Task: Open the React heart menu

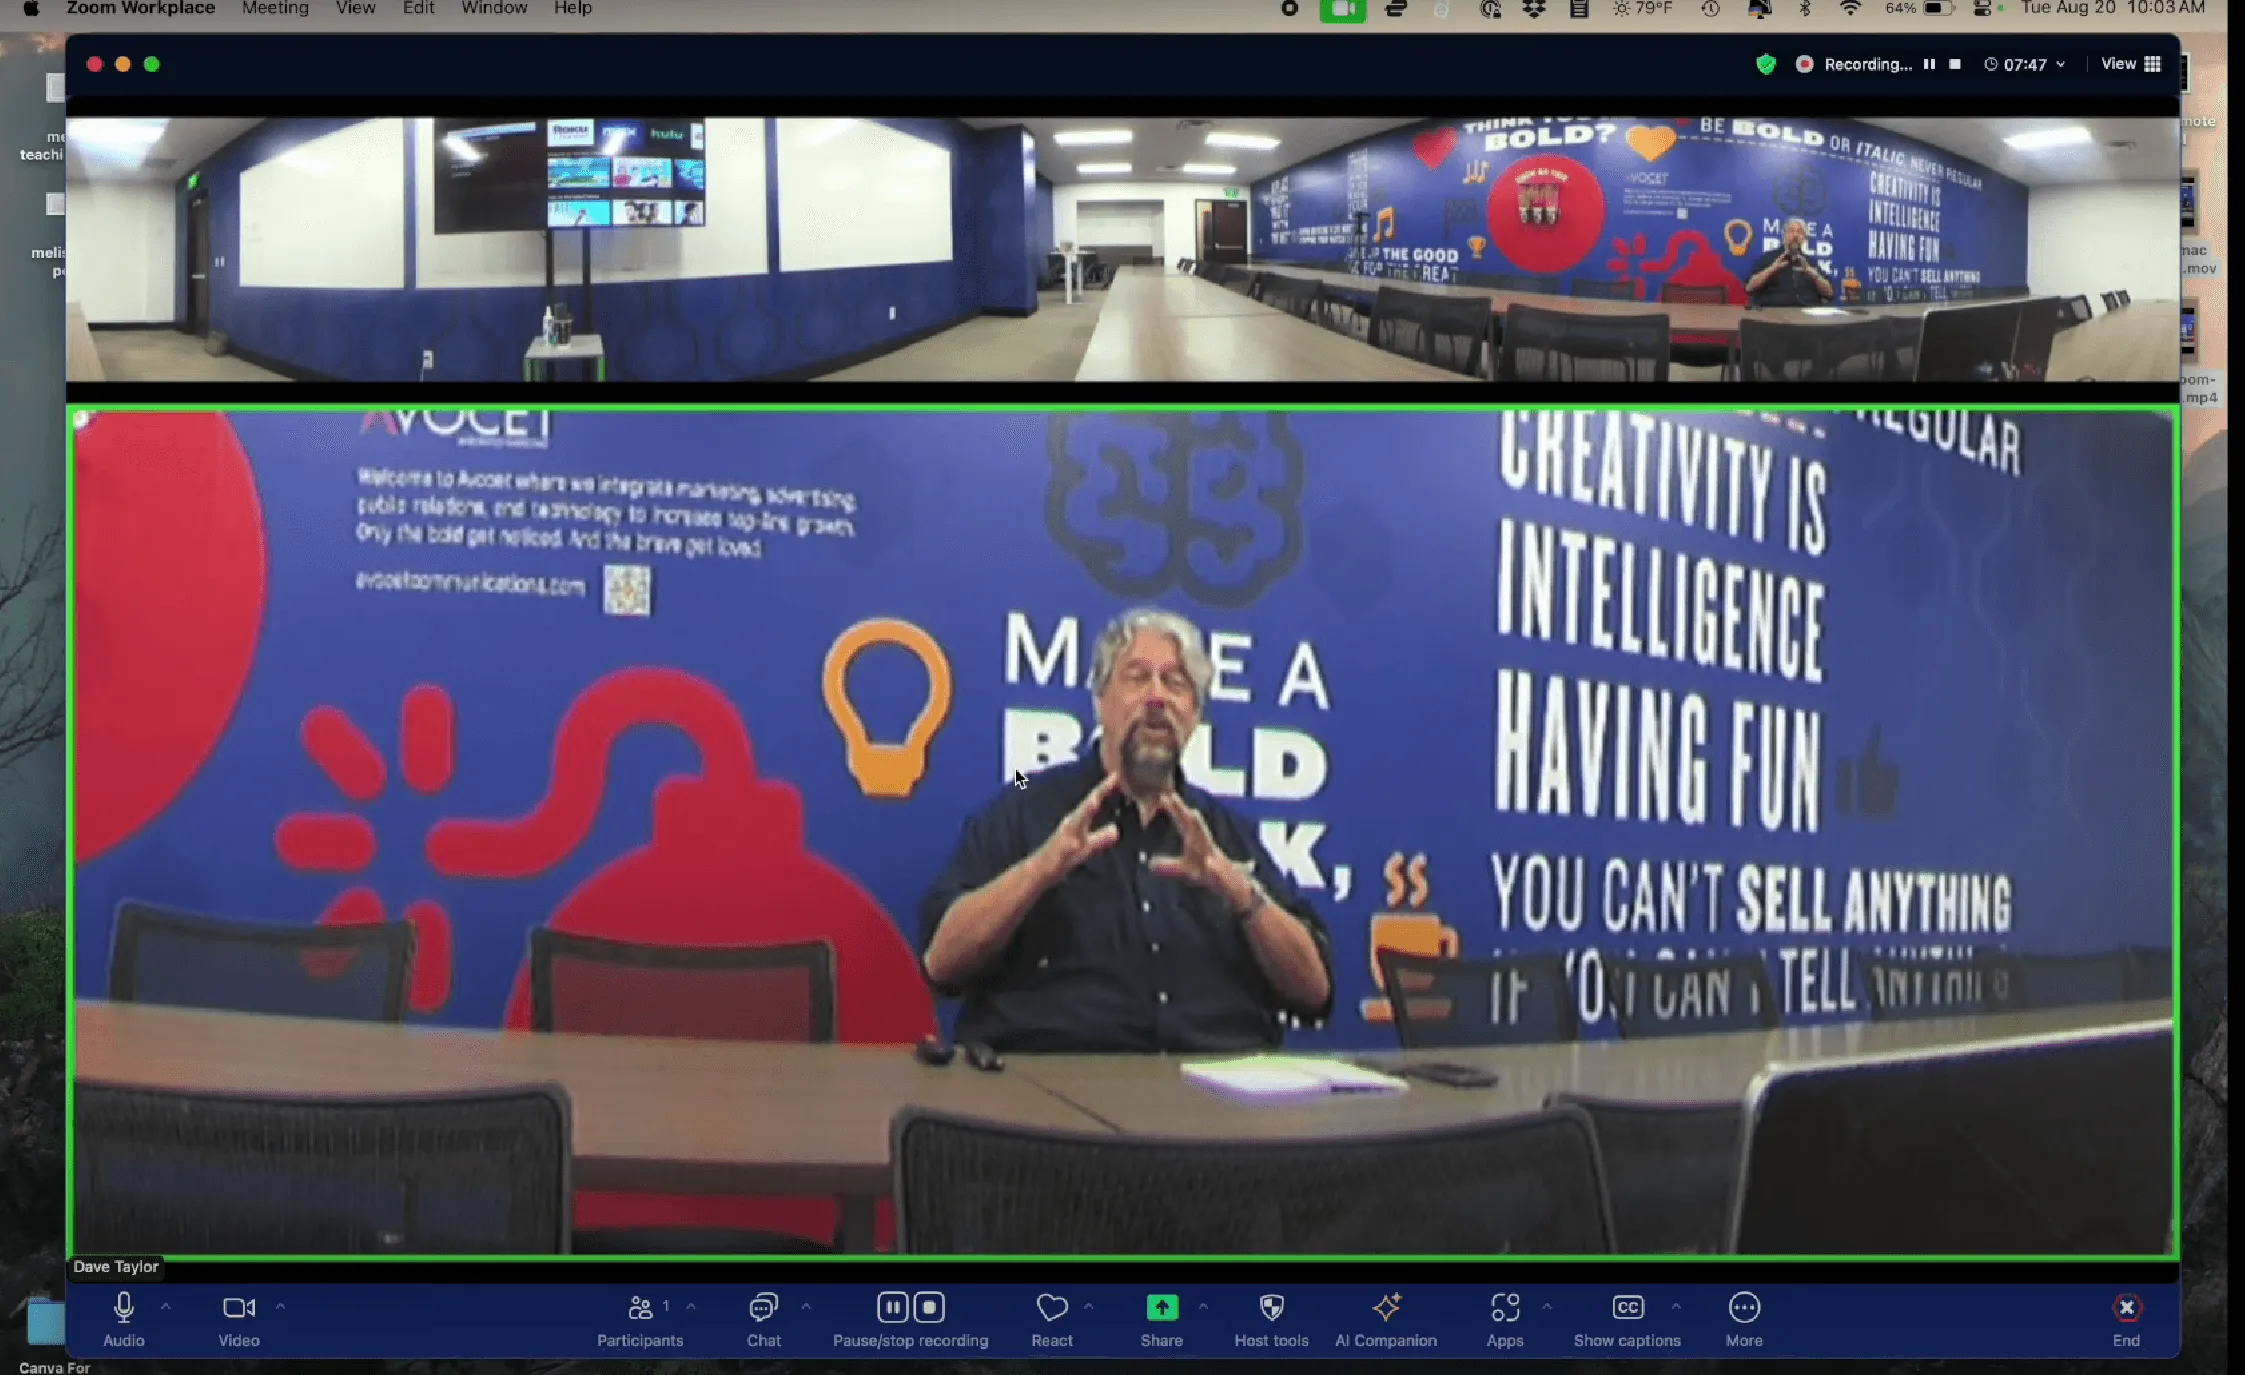Action: [x=1051, y=1307]
